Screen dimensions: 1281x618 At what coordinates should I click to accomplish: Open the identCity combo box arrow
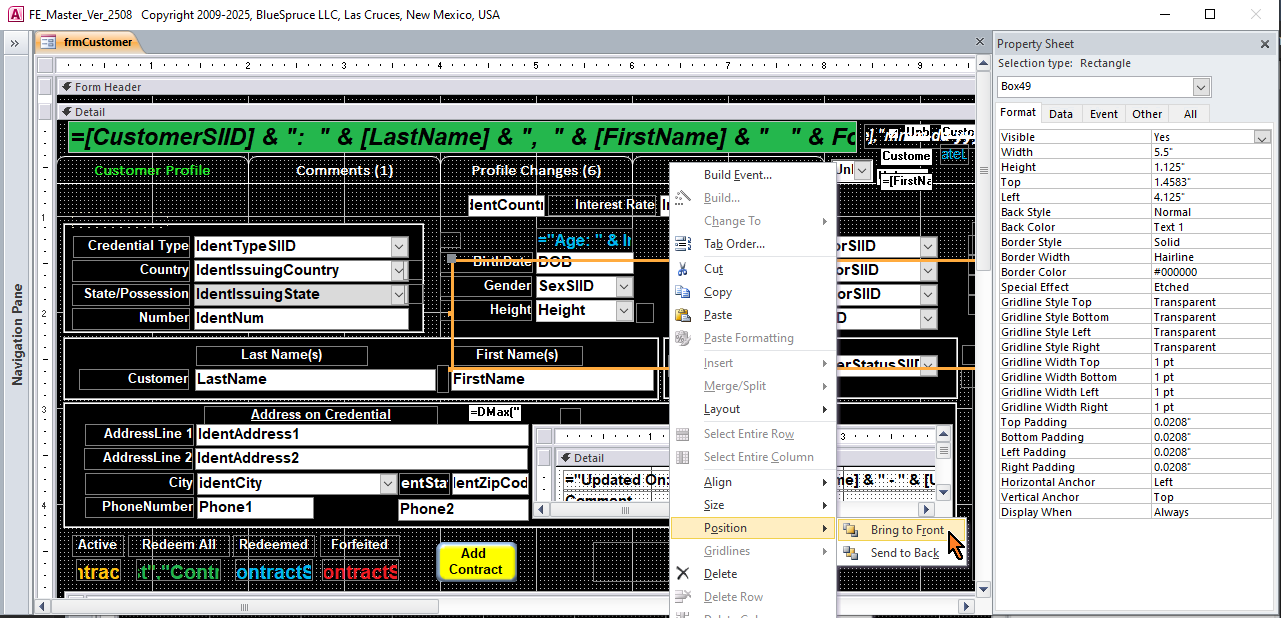(388, 483)
